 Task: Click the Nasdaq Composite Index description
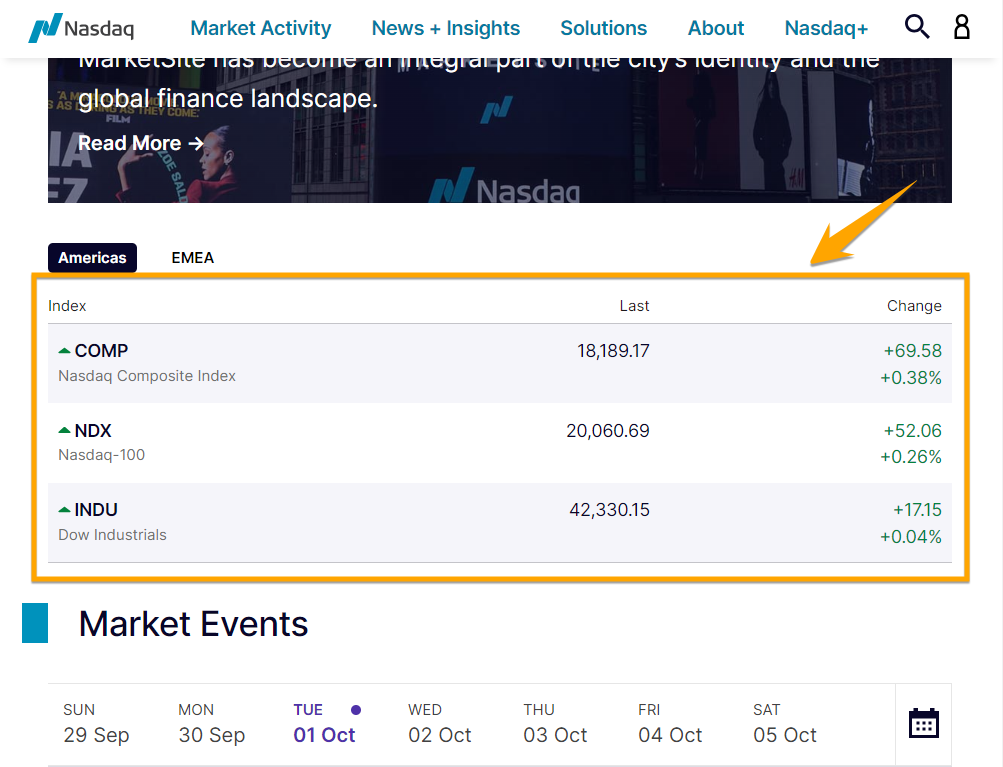tap(147, 376)
